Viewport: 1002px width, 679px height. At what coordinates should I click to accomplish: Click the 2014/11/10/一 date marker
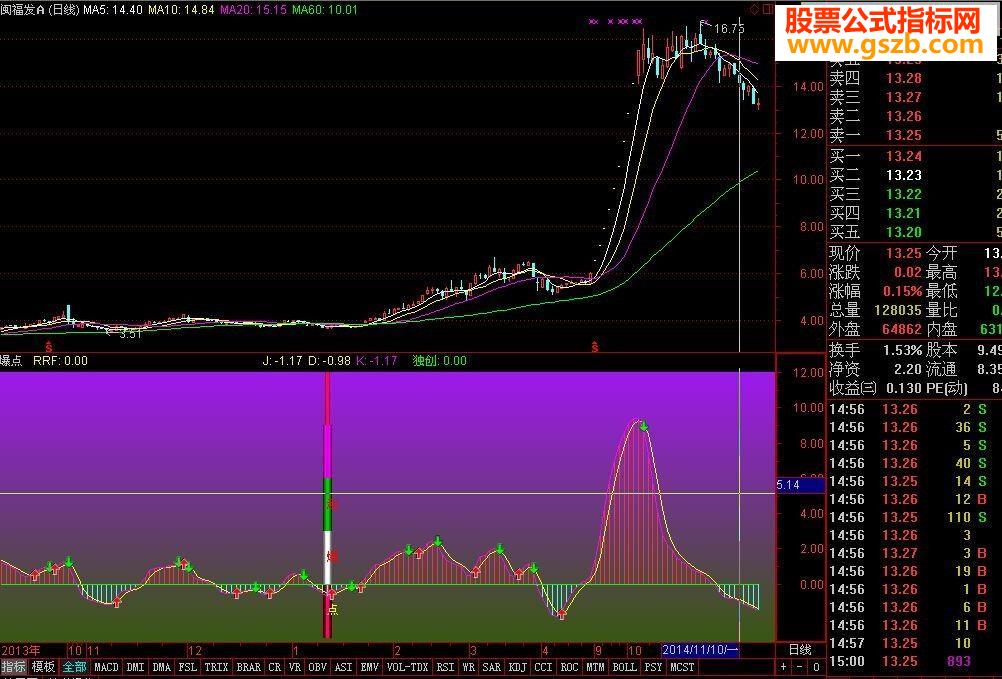click(x=700, y=650)
